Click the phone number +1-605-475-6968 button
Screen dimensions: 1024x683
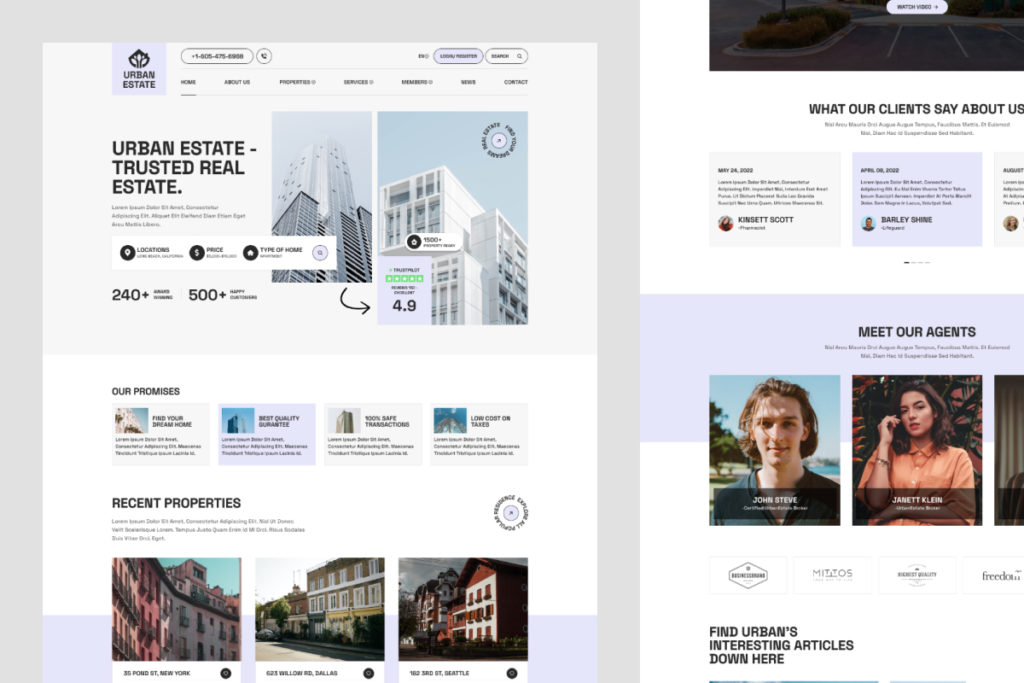pyautogui.click(x=217, y=56)
